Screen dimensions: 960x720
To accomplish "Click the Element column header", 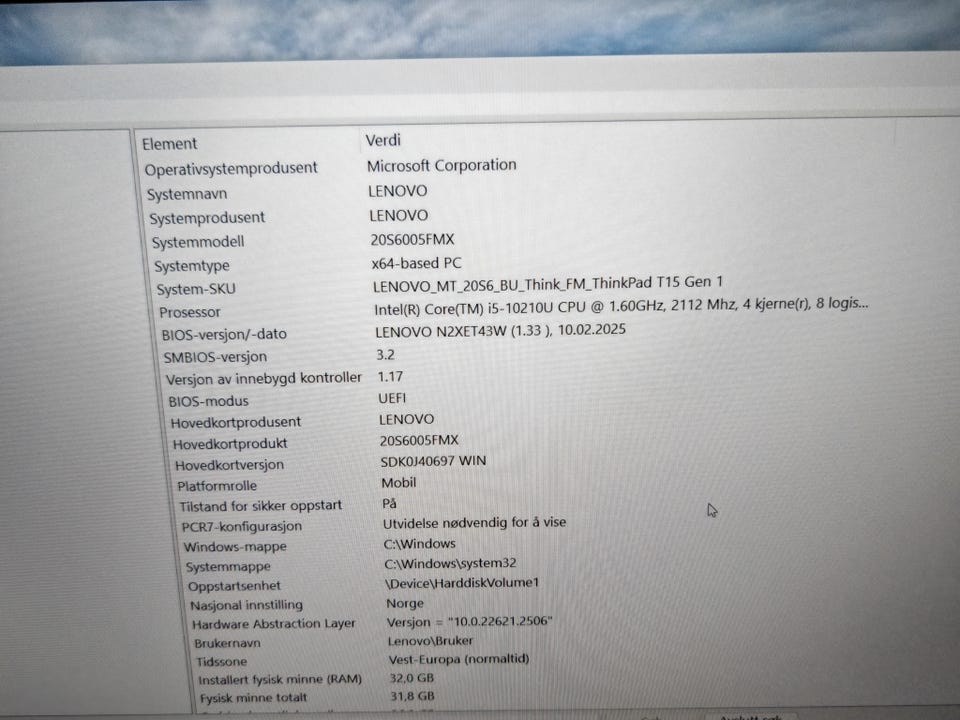I will click(170, 144).
